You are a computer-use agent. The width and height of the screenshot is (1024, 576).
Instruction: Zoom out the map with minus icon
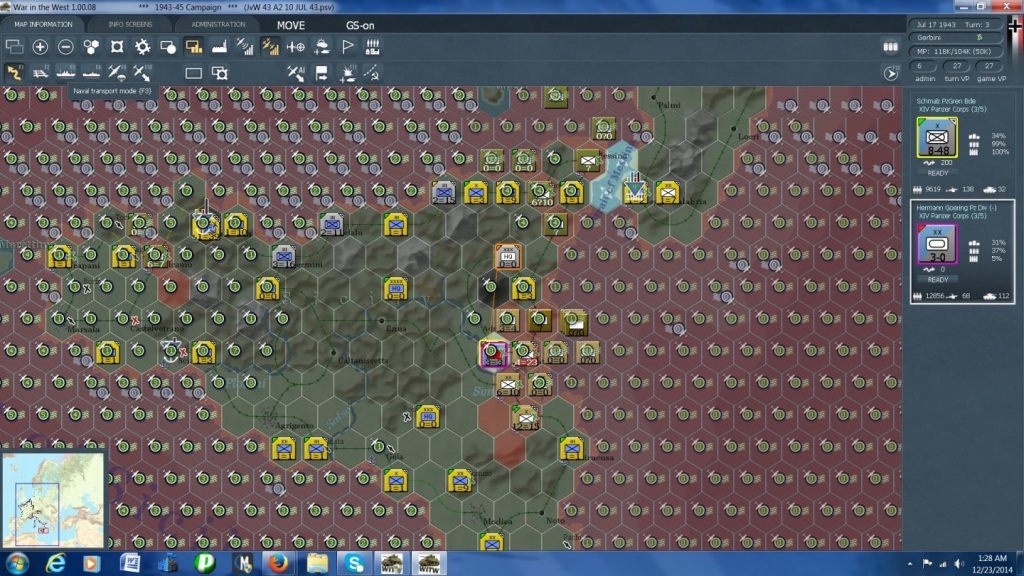tap(65, 46)
